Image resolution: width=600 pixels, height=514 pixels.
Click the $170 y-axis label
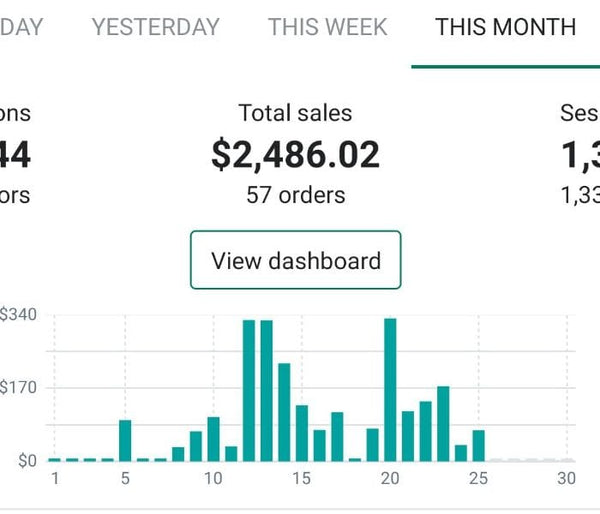[x=18, y=388]
